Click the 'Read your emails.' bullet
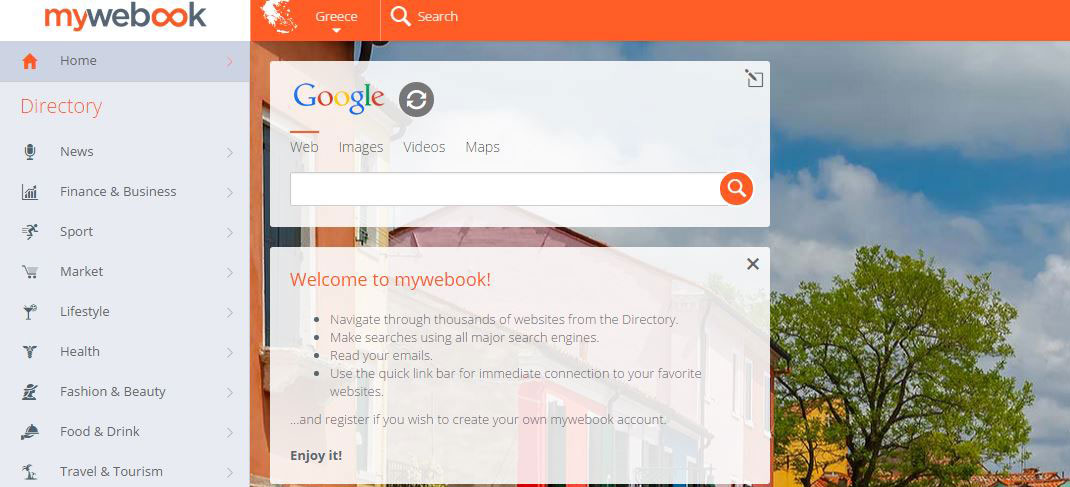 coord(381,355)
